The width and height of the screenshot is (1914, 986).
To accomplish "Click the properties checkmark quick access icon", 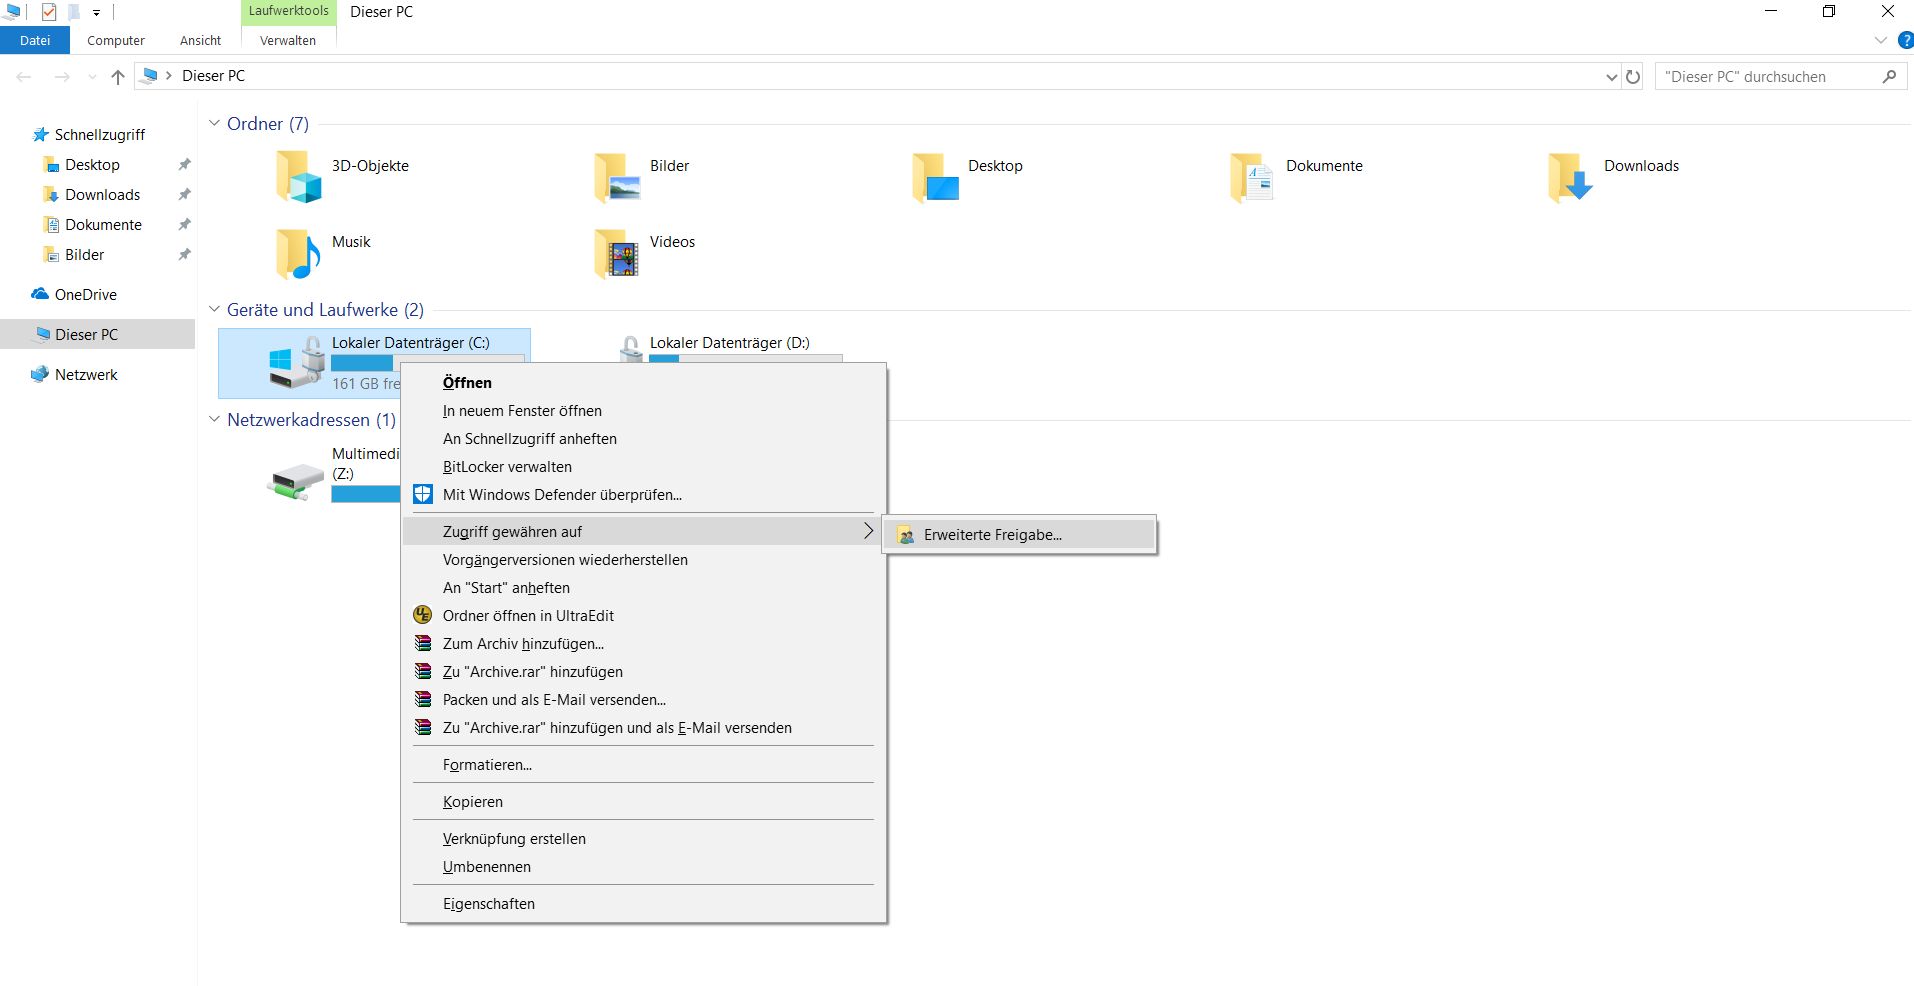I will click(49, 12).
